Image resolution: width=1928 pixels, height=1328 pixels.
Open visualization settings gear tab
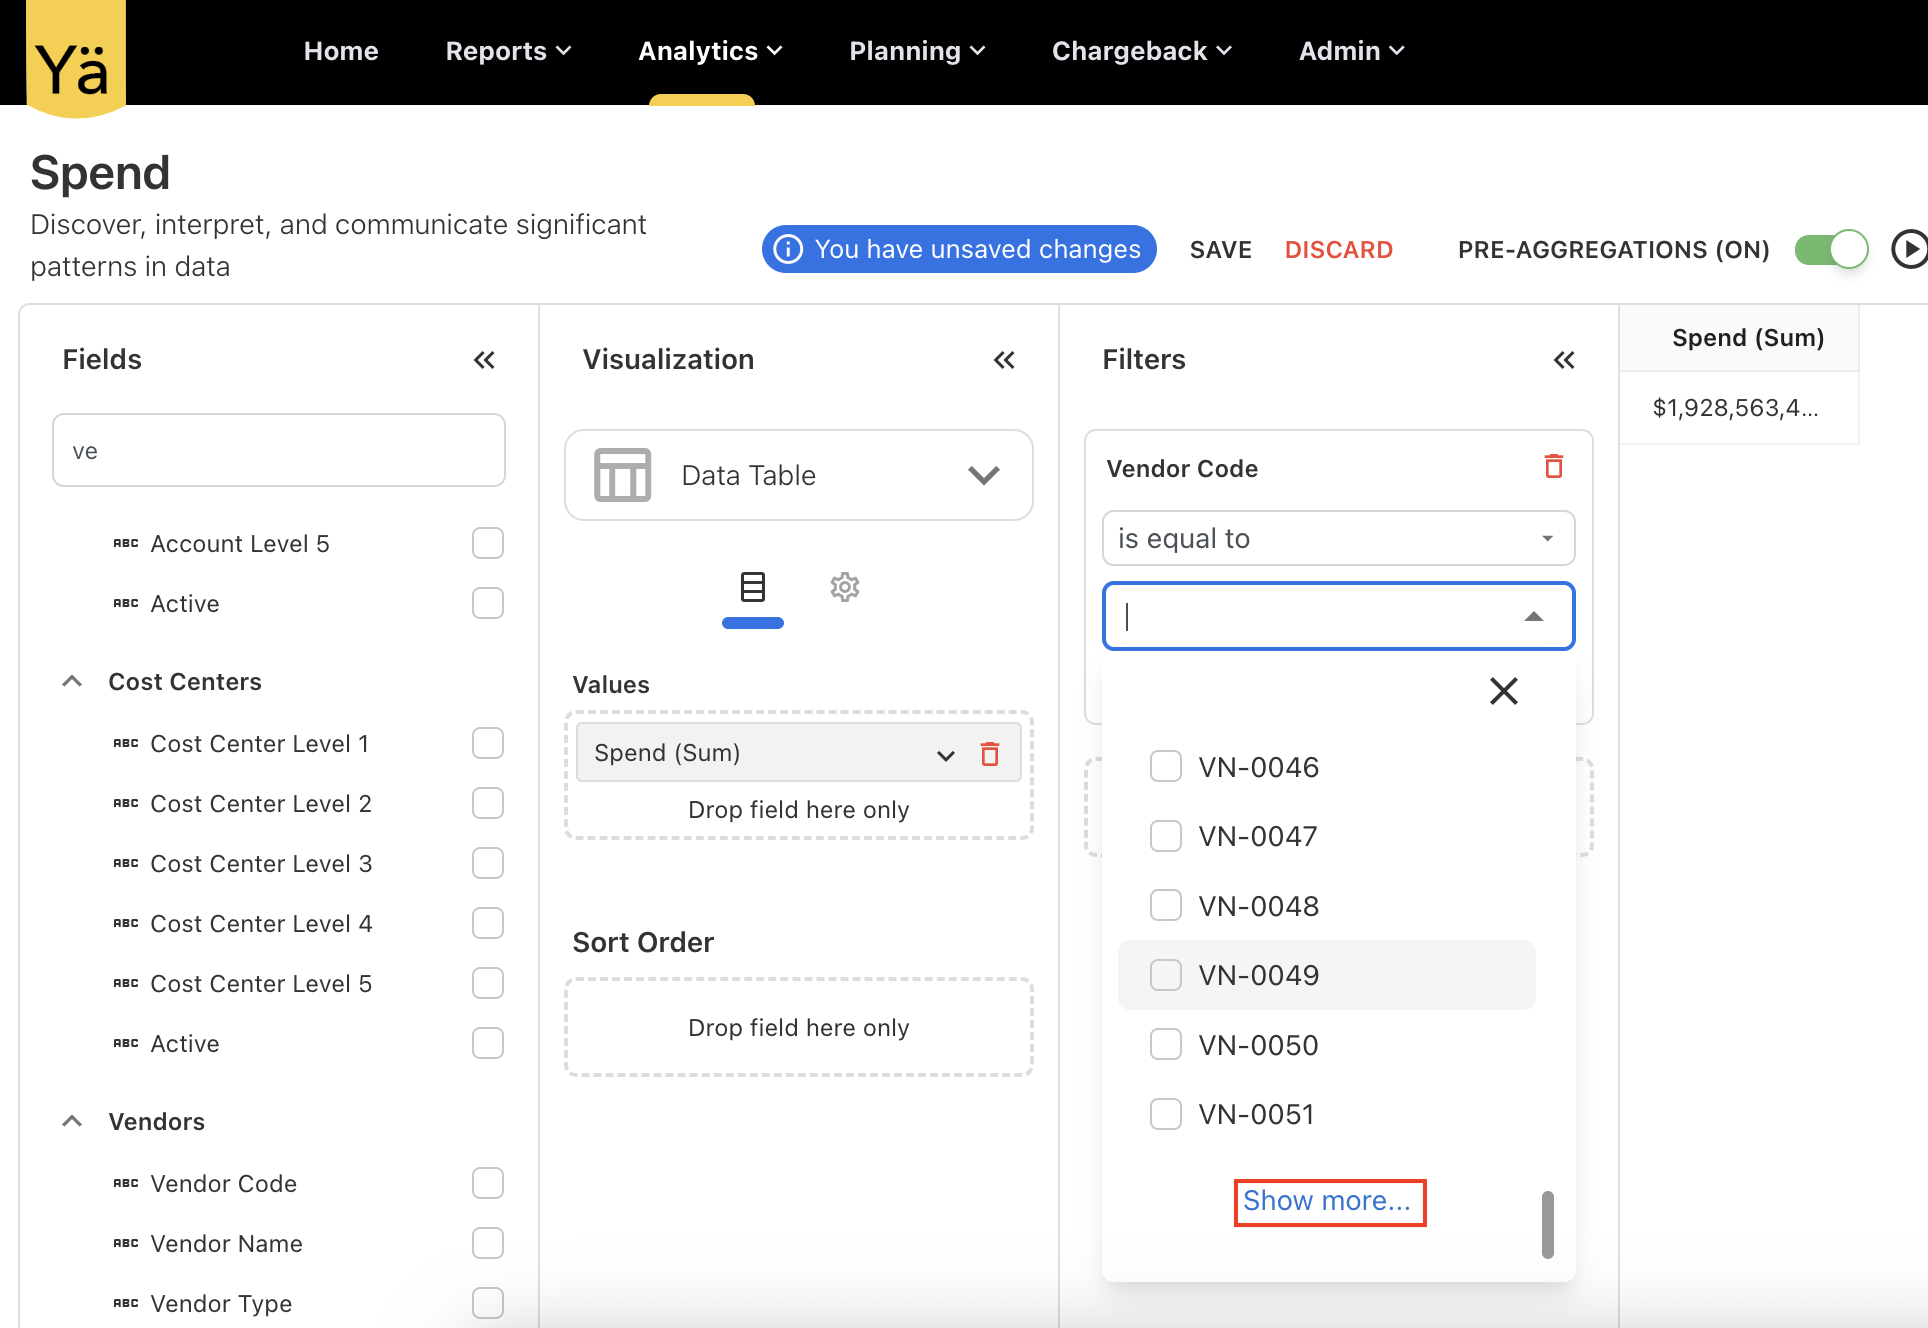(845, 587)
